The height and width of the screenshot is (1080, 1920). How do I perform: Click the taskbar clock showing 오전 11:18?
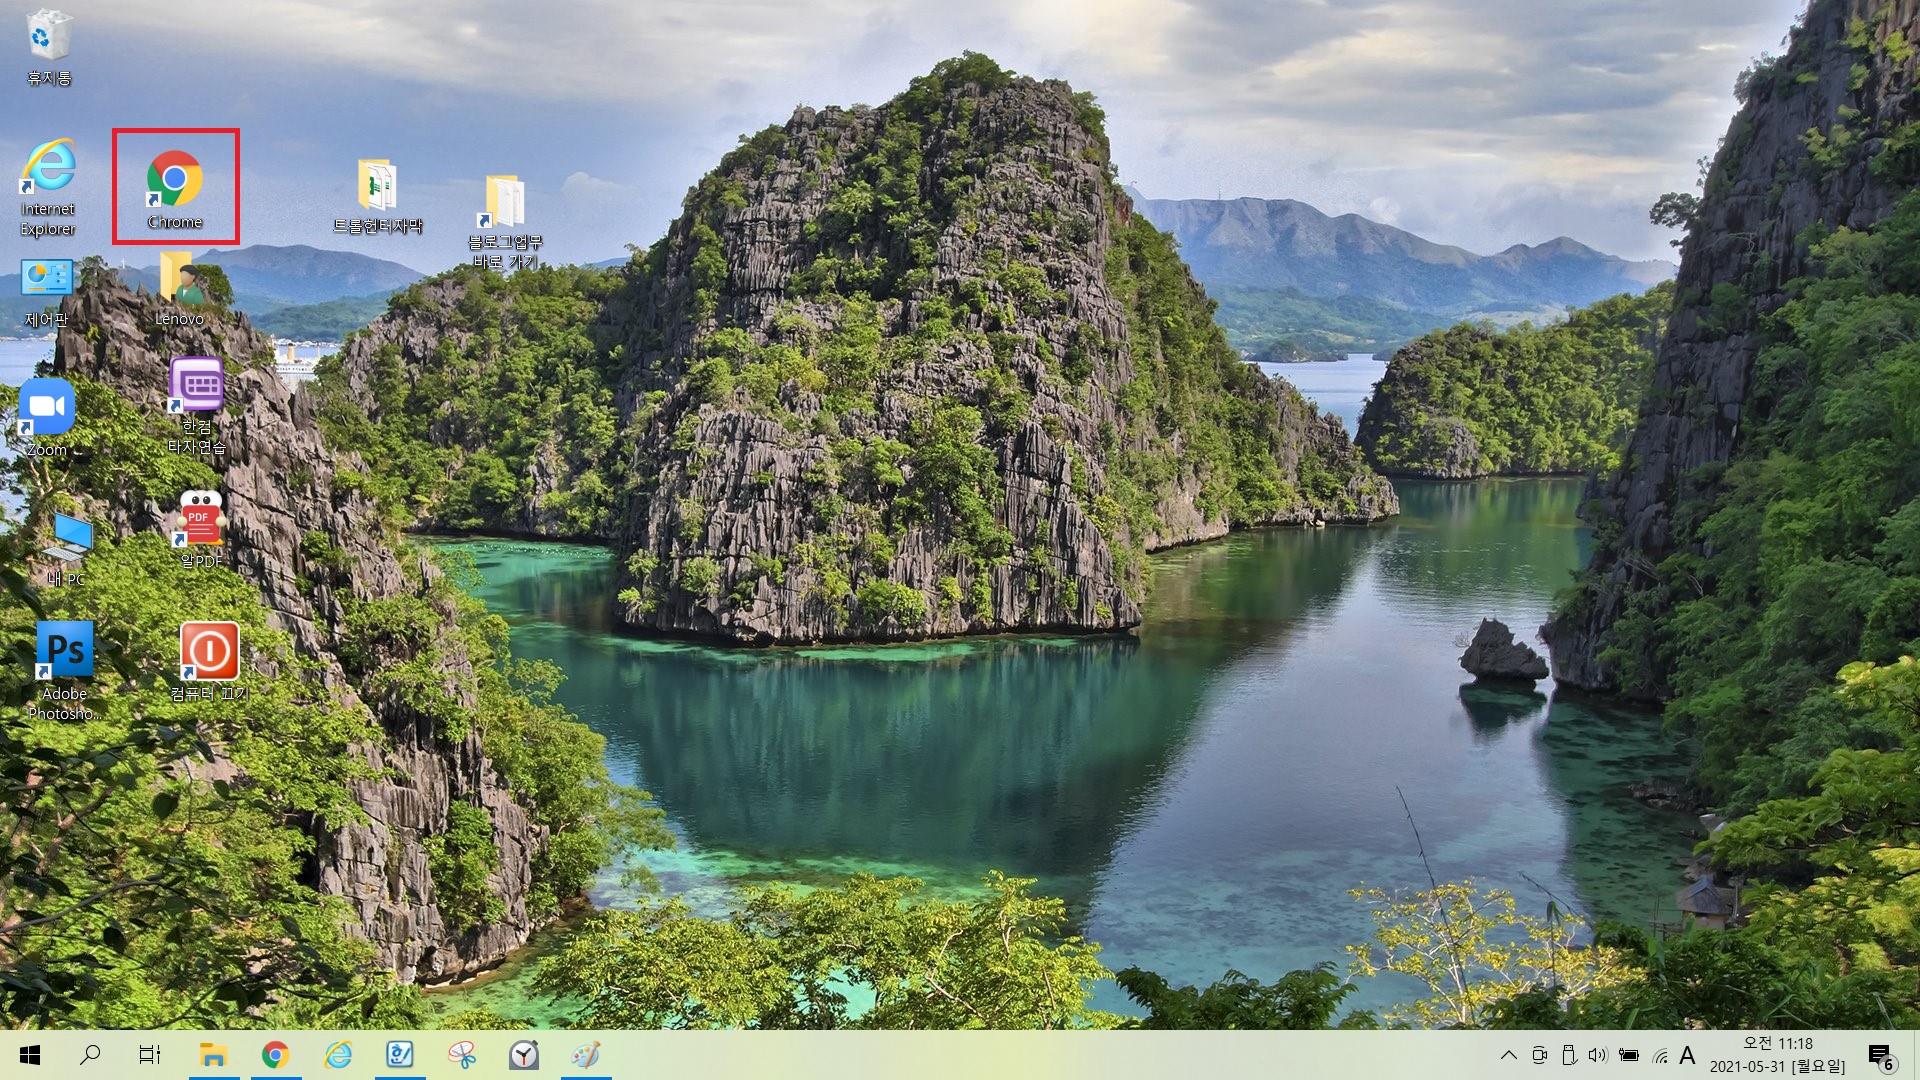pos(1777,1055)
